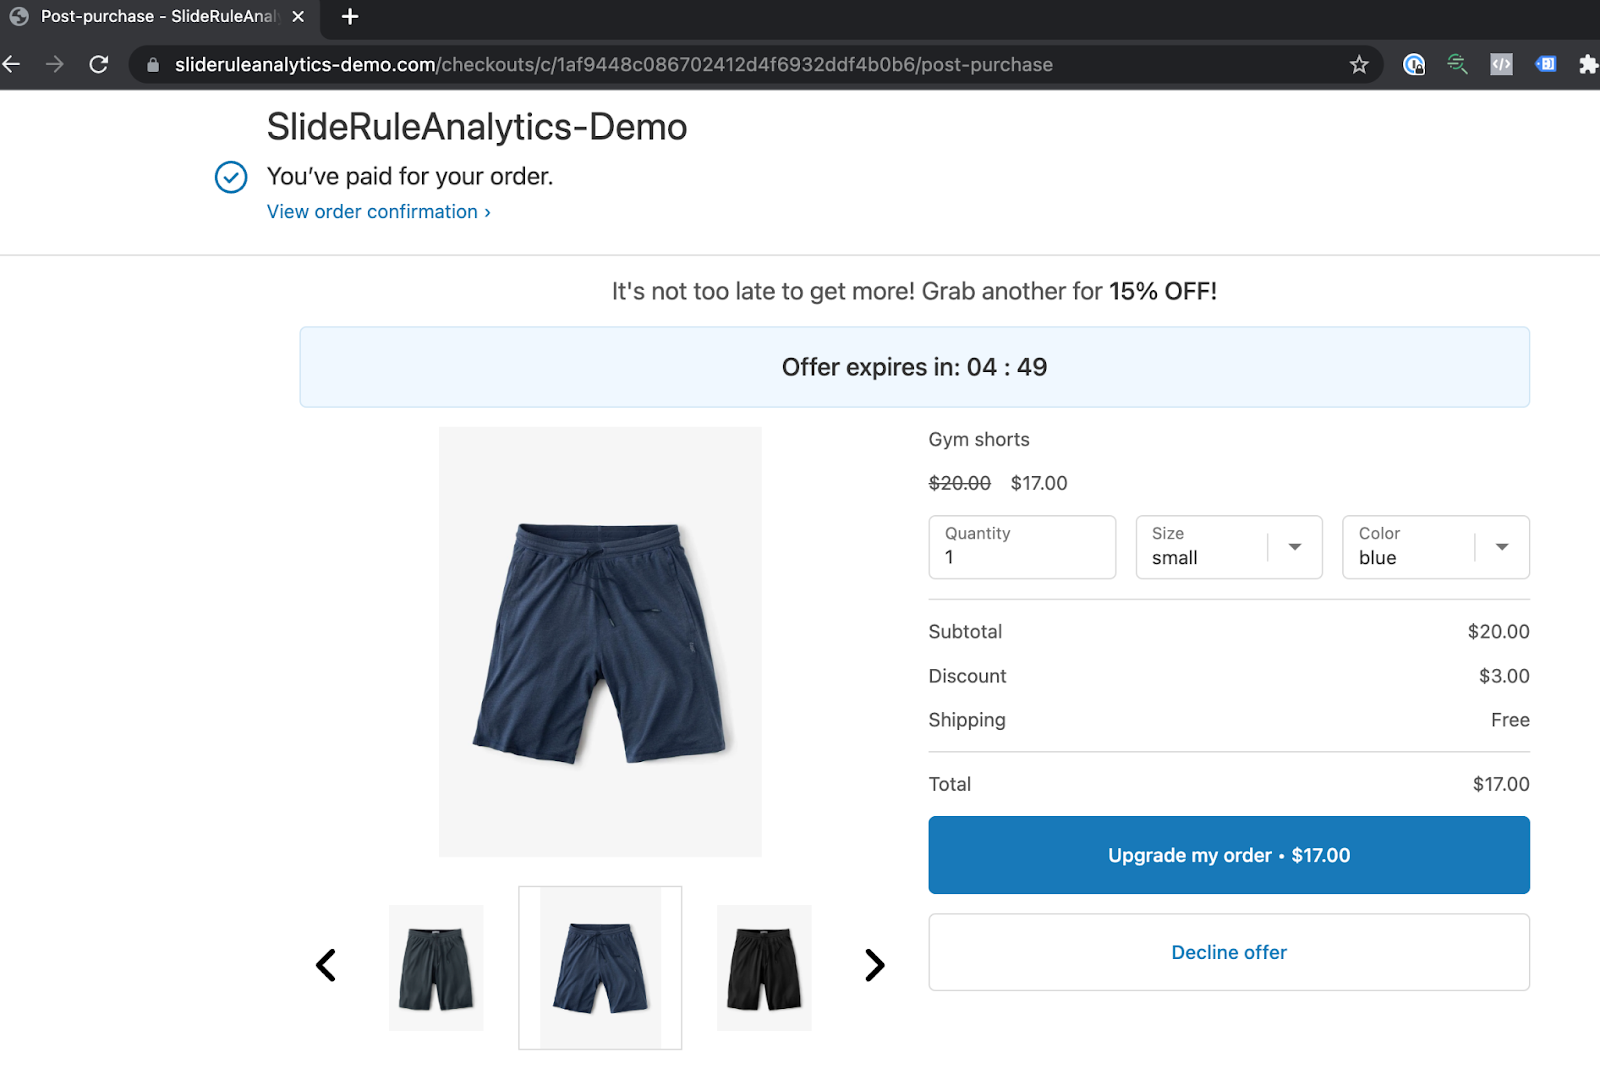Open View order confirmation link
The width and height of the screenshot is (1600, 1088).
tap(378, 212)
